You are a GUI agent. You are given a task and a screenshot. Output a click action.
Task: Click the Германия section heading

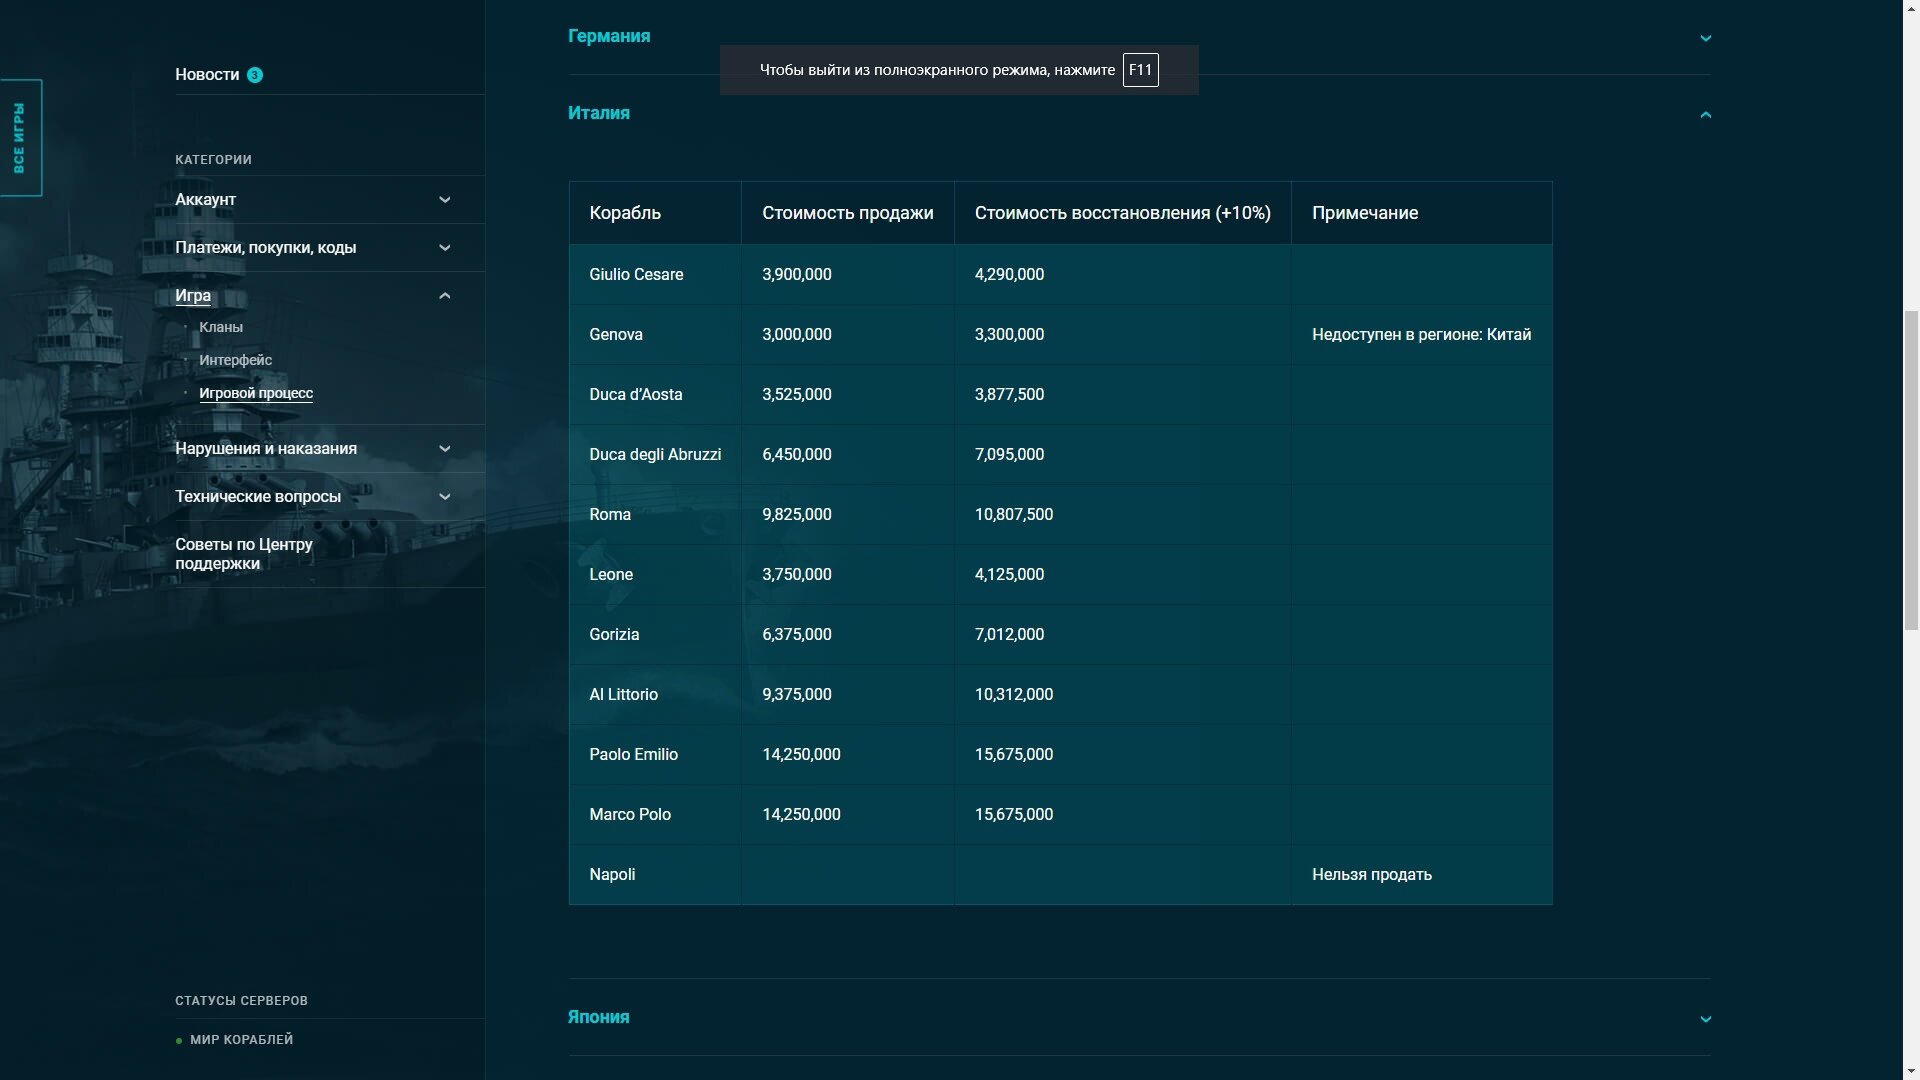609,36
